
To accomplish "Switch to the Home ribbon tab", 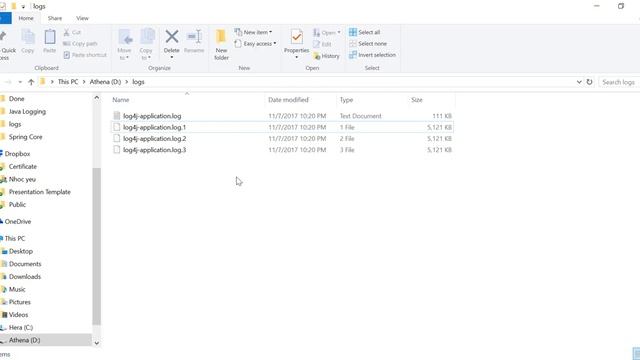I will [x=26, y=18].
